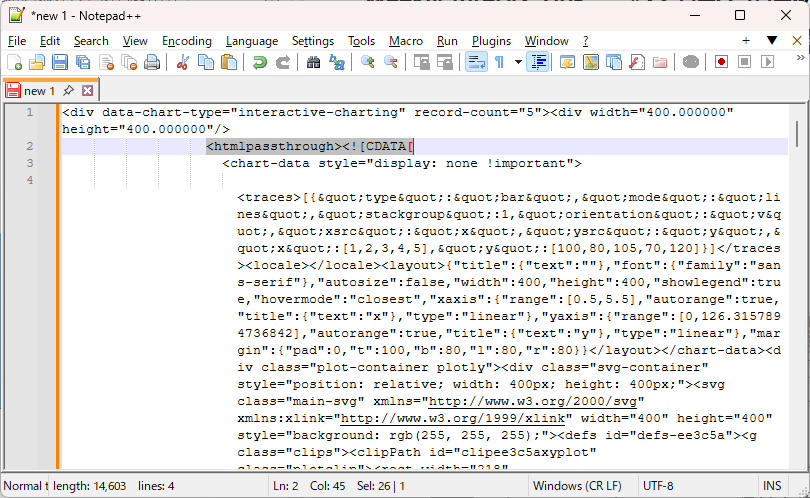The height and width of the screenshot is (498, 810).
Task: Click the Cut scissors icon
Action: point(182,62)
